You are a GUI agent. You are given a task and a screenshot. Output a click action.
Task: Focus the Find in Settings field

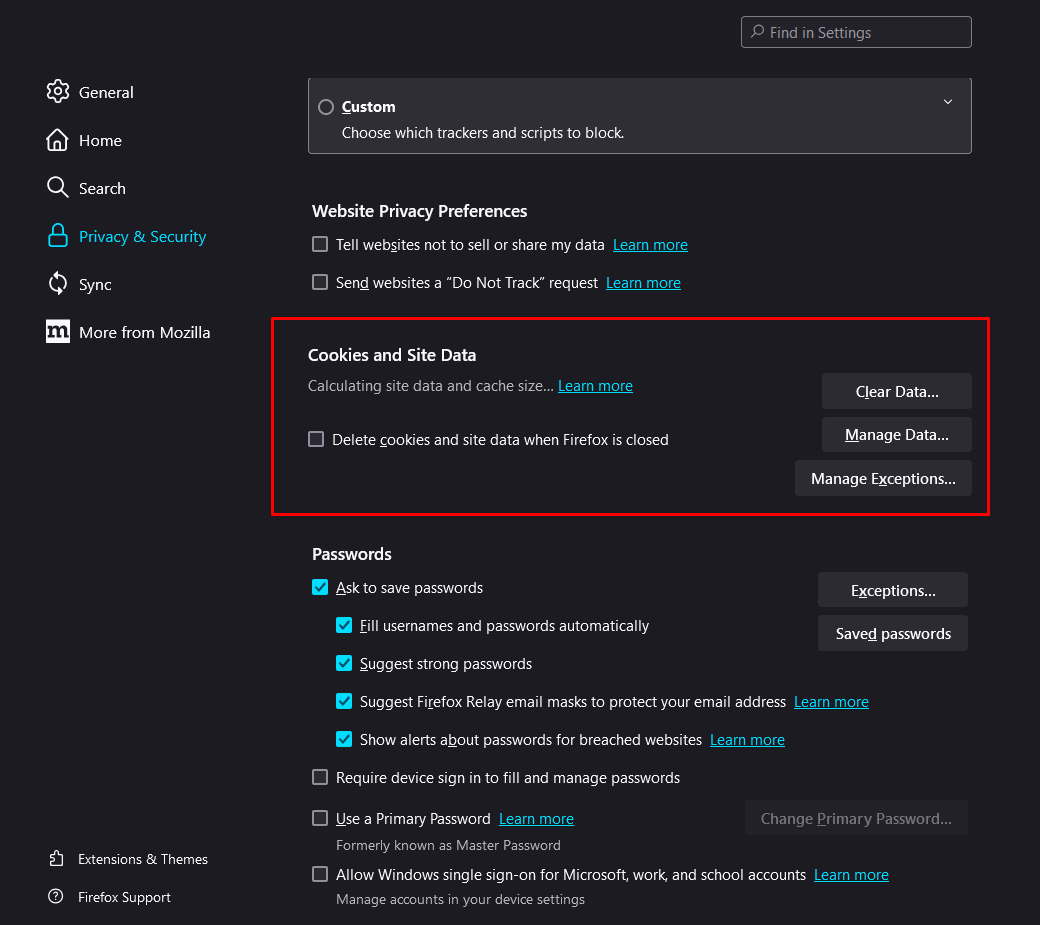click(856, 32)
